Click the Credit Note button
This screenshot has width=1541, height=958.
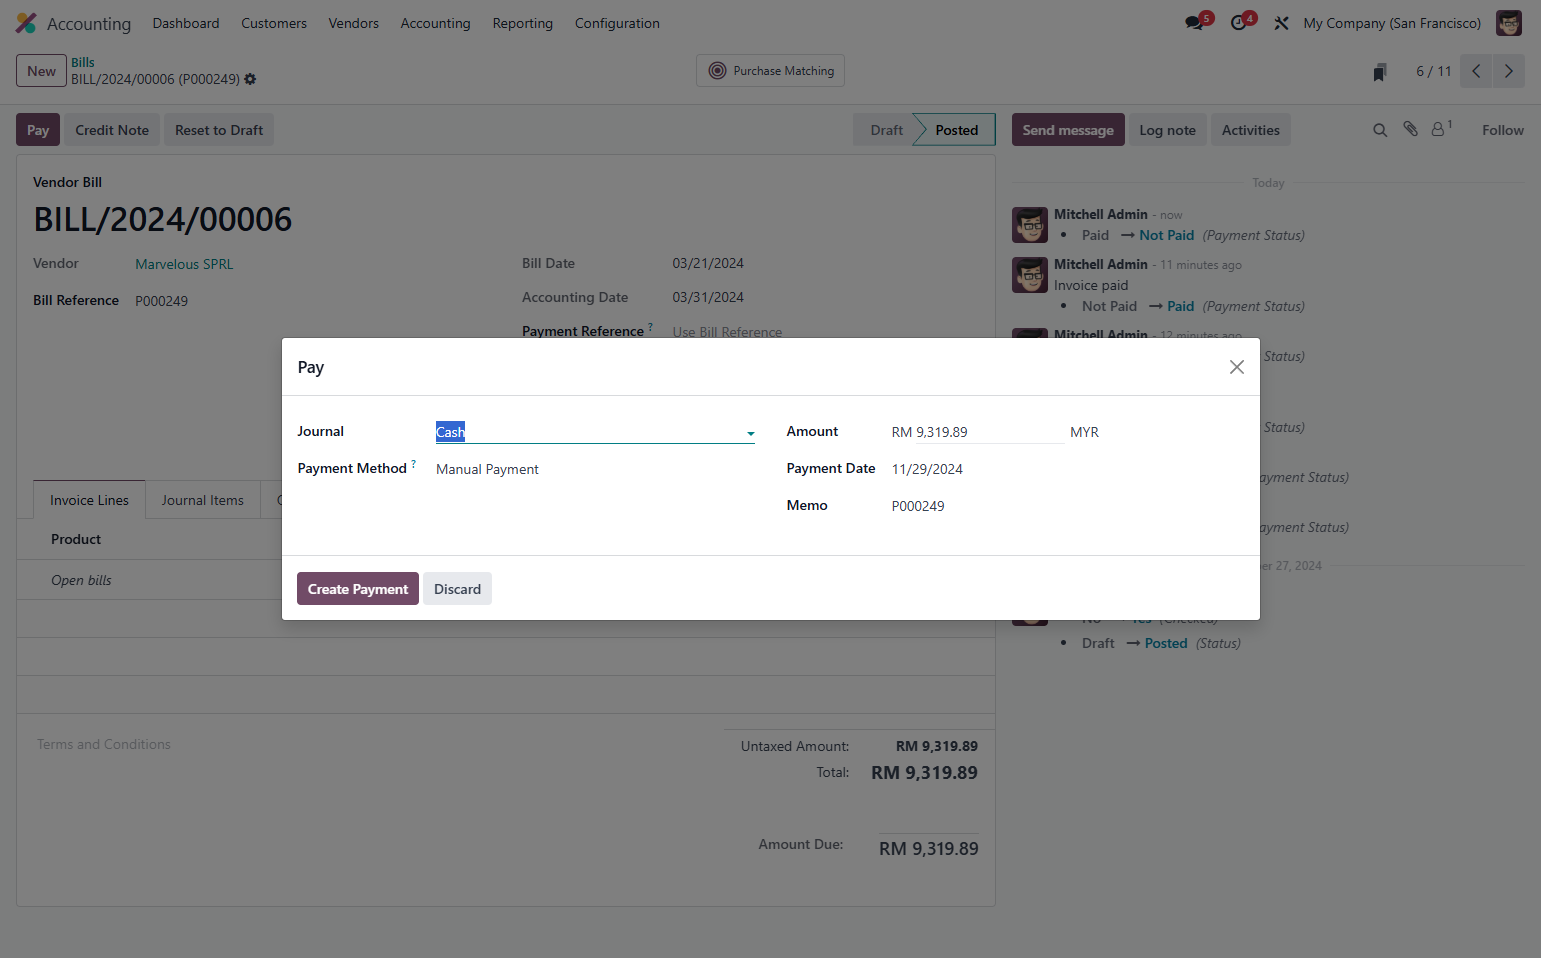tap(112, 130)
